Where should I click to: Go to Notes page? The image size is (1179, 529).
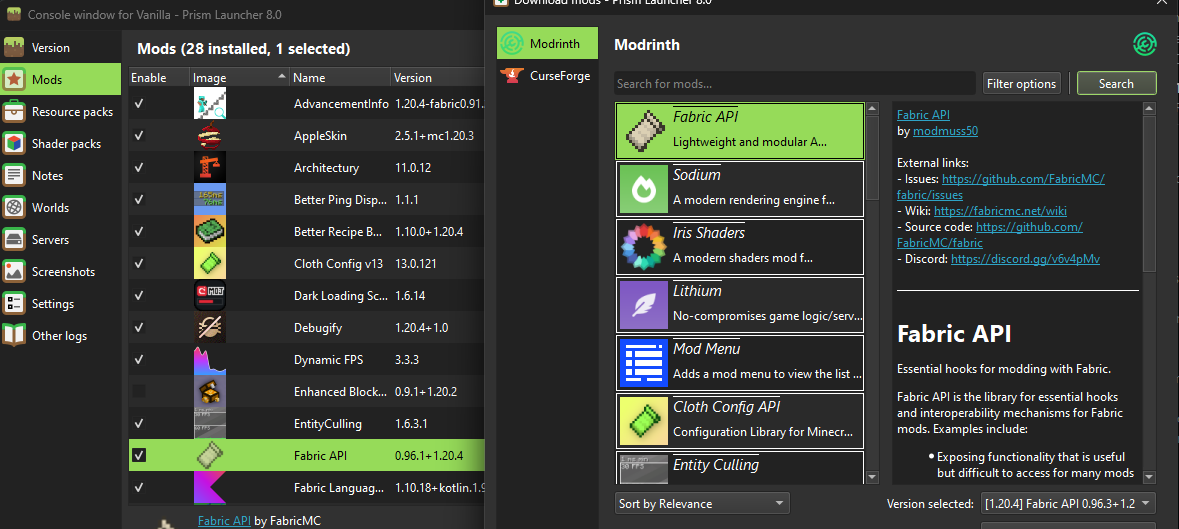click(60, 175)
